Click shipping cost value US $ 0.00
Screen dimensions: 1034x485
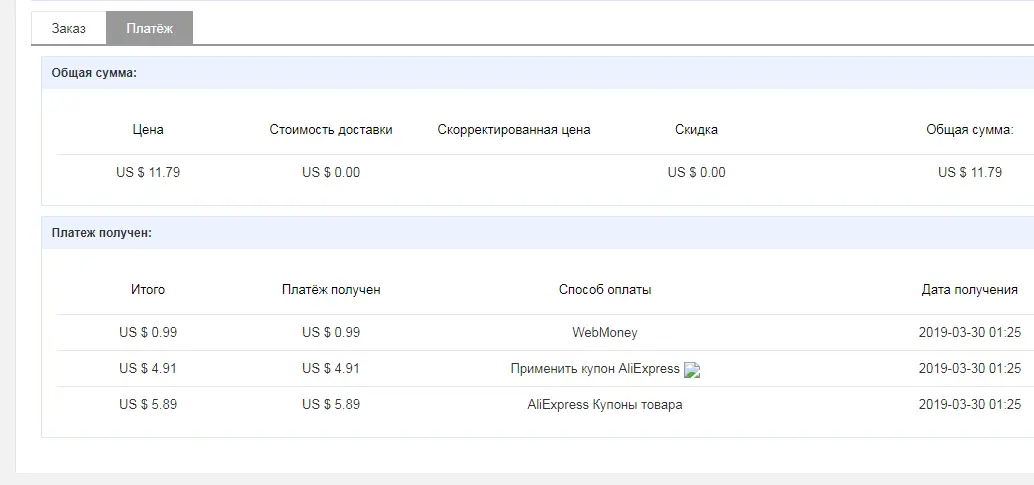pyautogui.click(x=331, y=172)
